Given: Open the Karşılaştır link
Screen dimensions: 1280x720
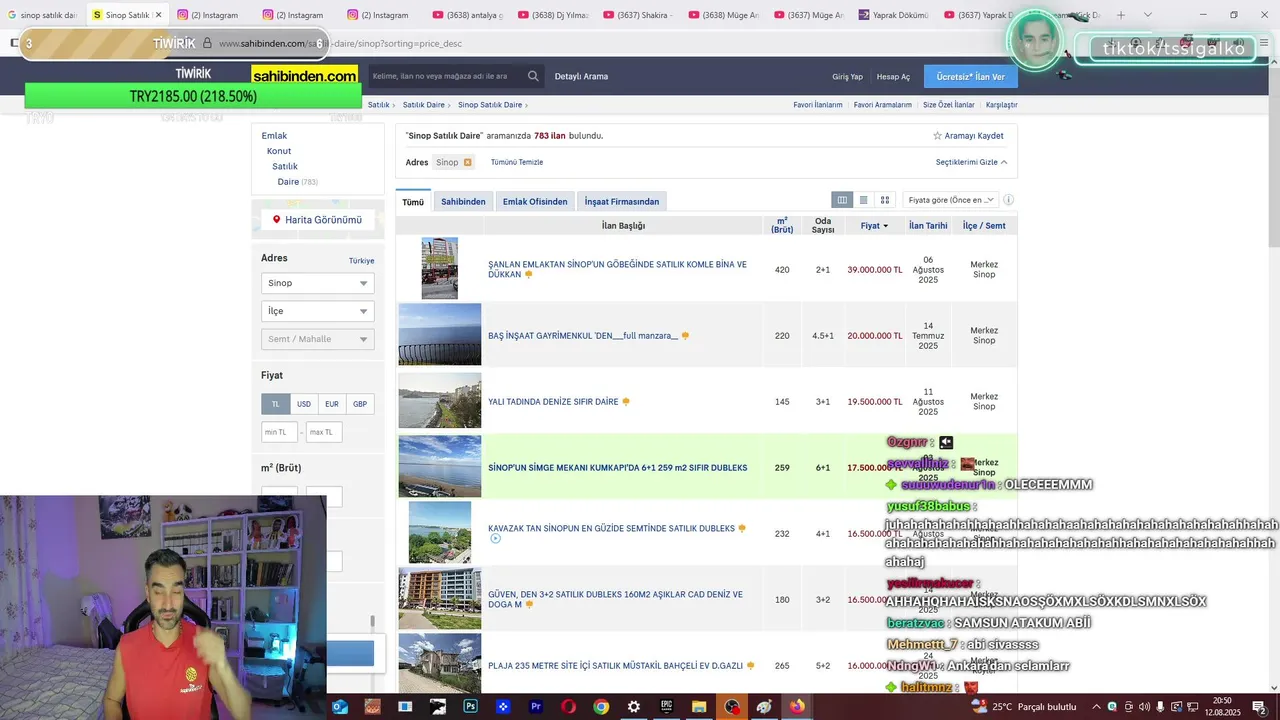Looking at the screenshot, I should point(1002,105).
